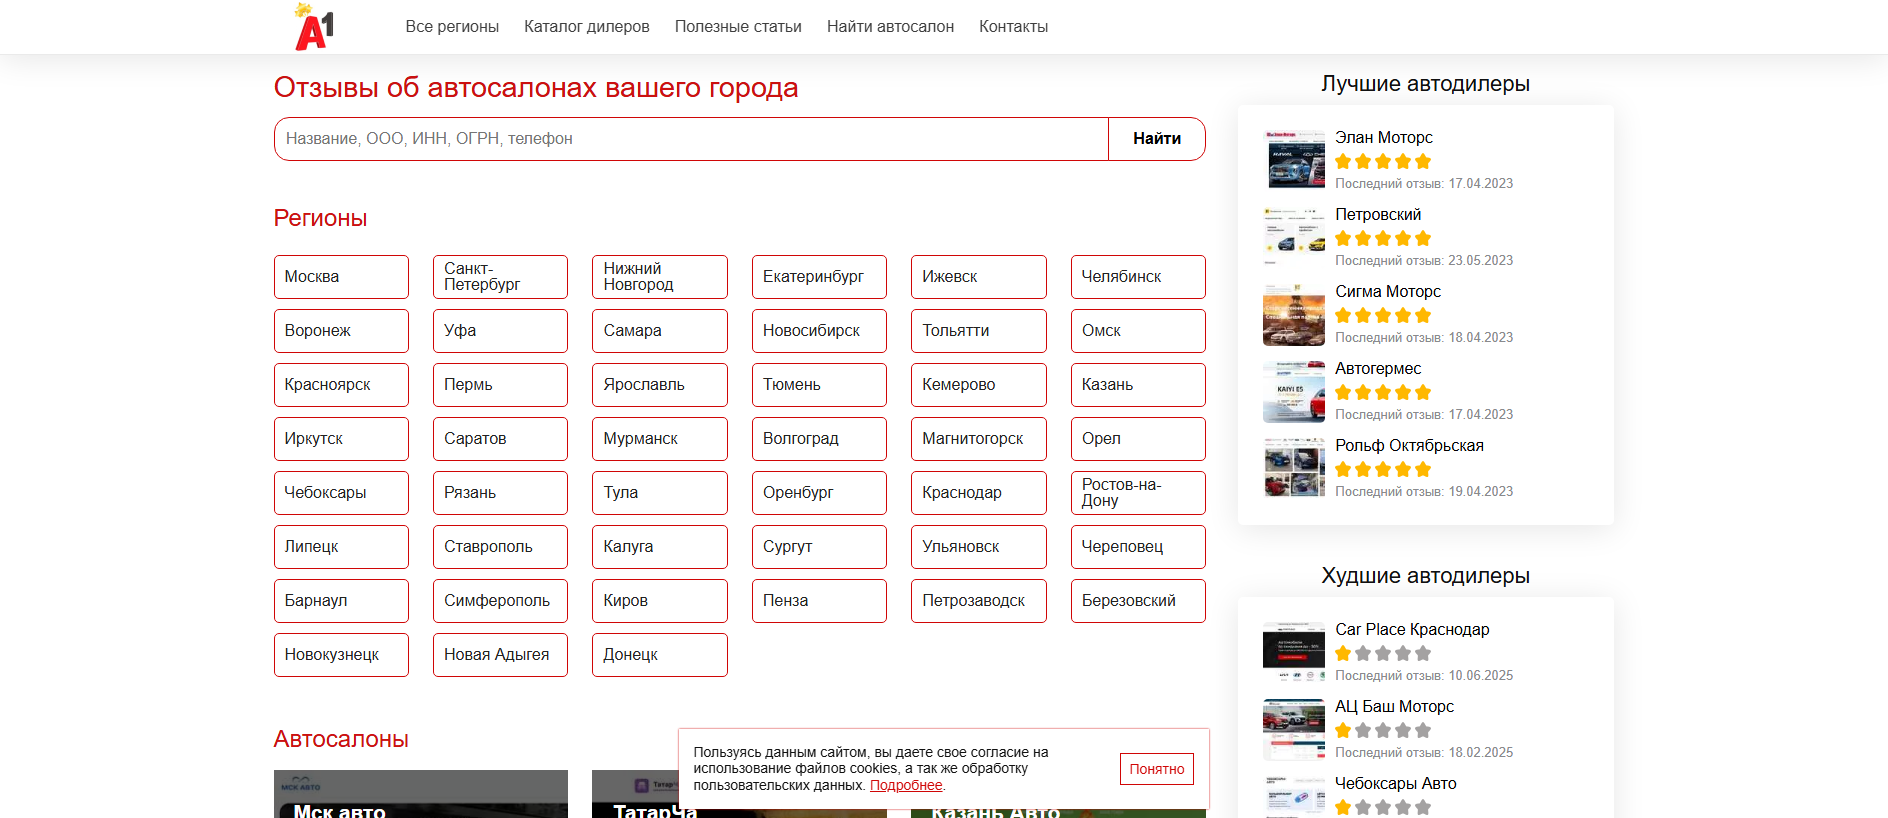
Task: Open Найти автосалон menu link
Action: [x=890, y=27]
